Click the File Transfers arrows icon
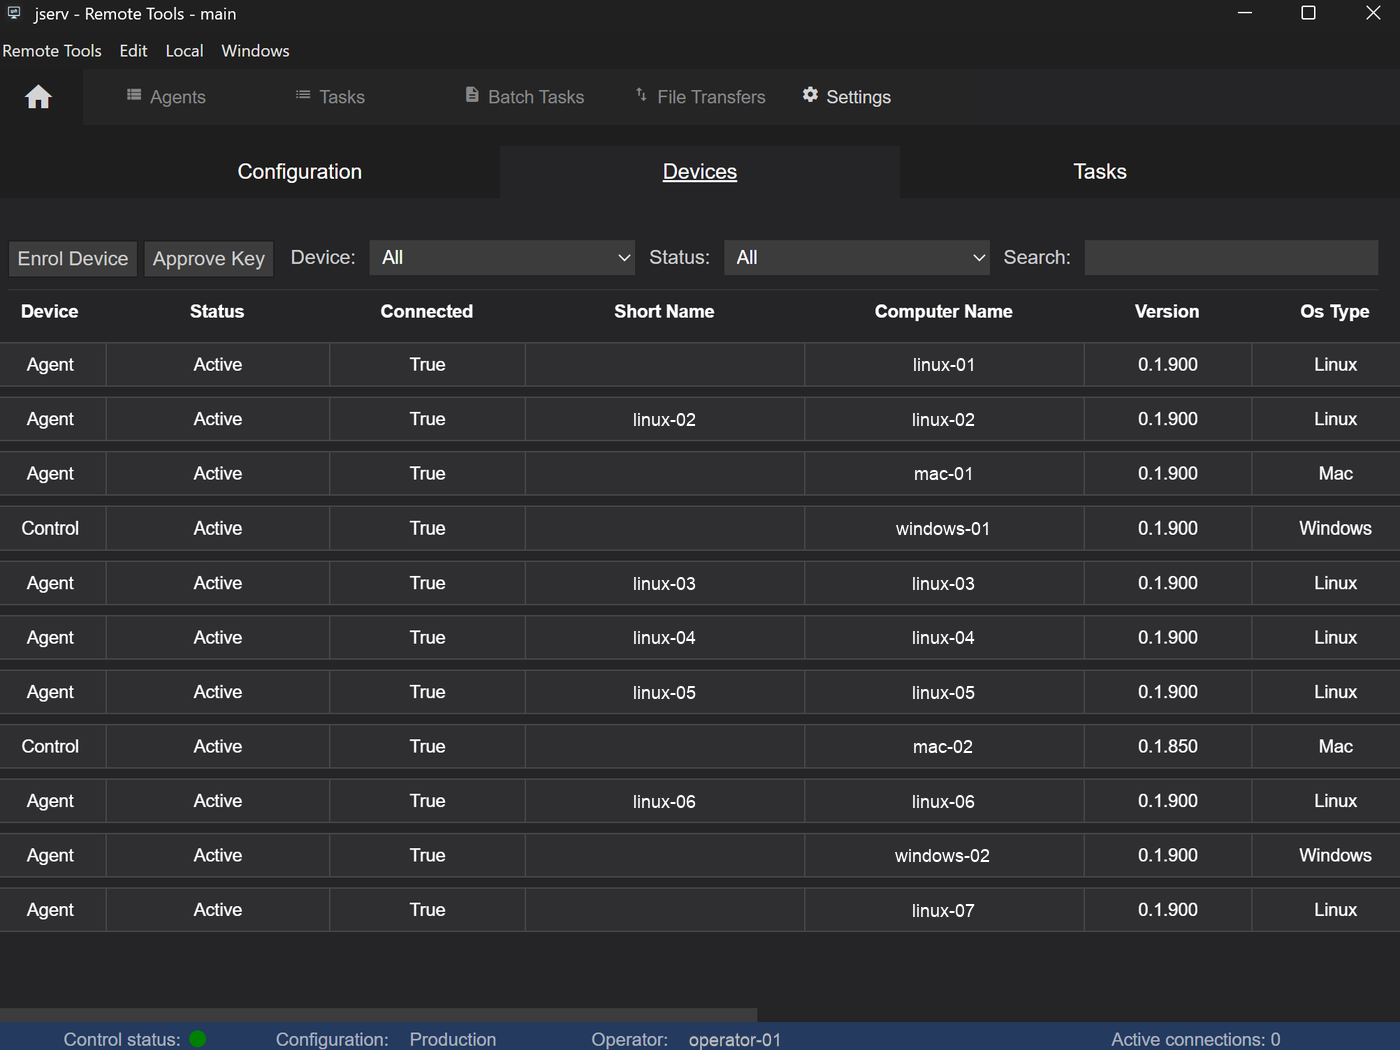Image resolution: width=1400 pixels, height=1050 pixels. click(641, 95)
